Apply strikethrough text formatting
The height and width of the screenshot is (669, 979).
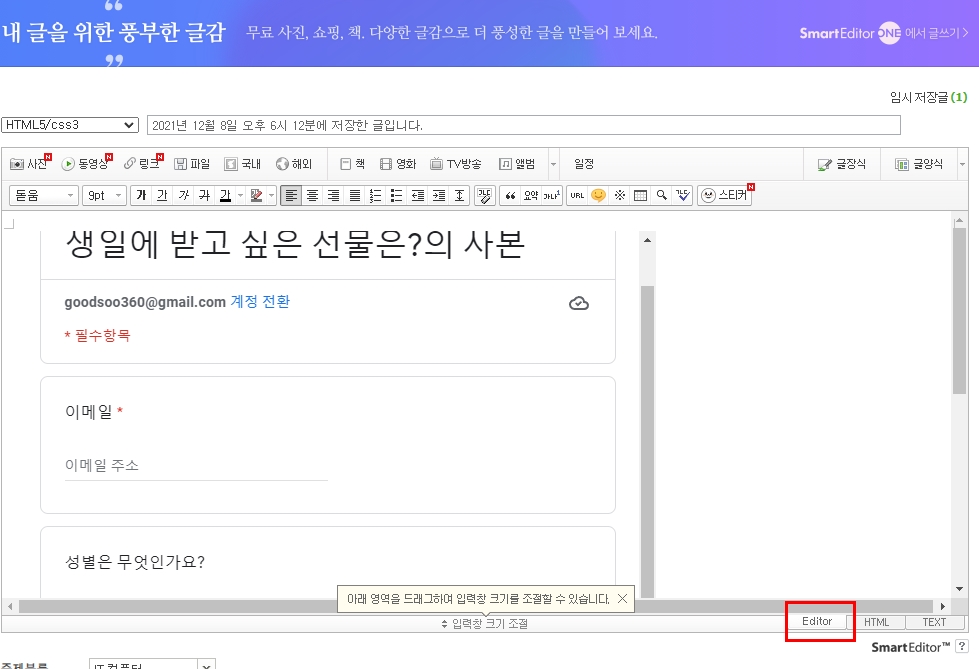pos(204,196)
